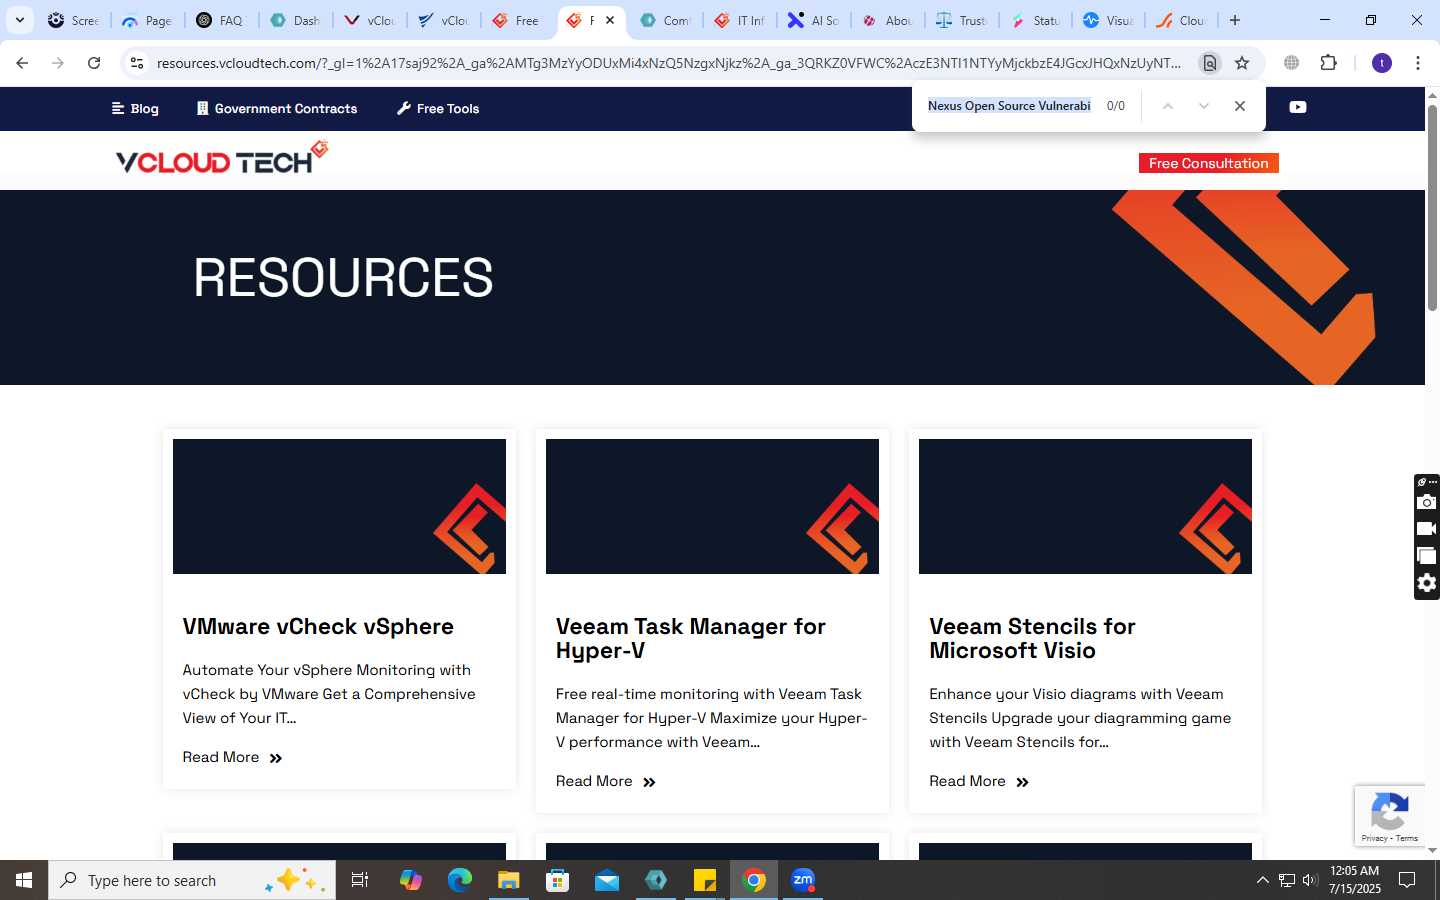Open Task View on the taskbar
This screenshot has height=900, width=1440.
point(360,880)
